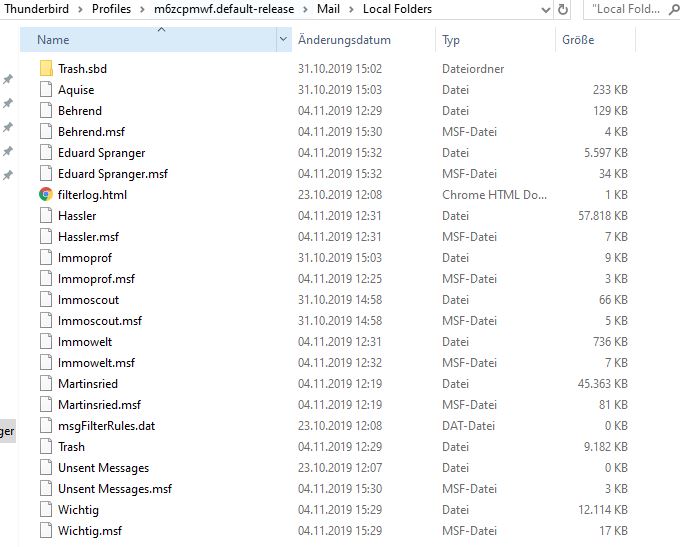Click the 5.597 KB size of Eduard Spranger
The image size is (680, 547).
click(x=606, y=153)
